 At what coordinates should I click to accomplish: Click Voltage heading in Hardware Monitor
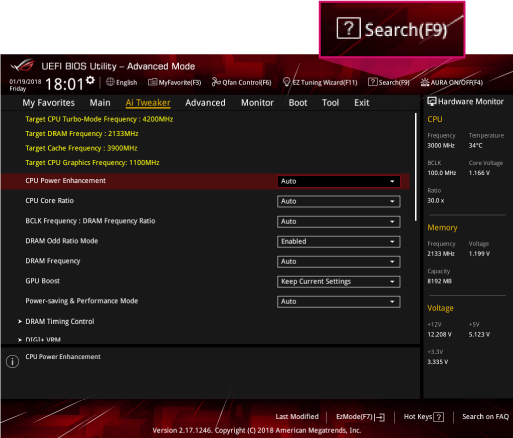[x=440, y=308]
